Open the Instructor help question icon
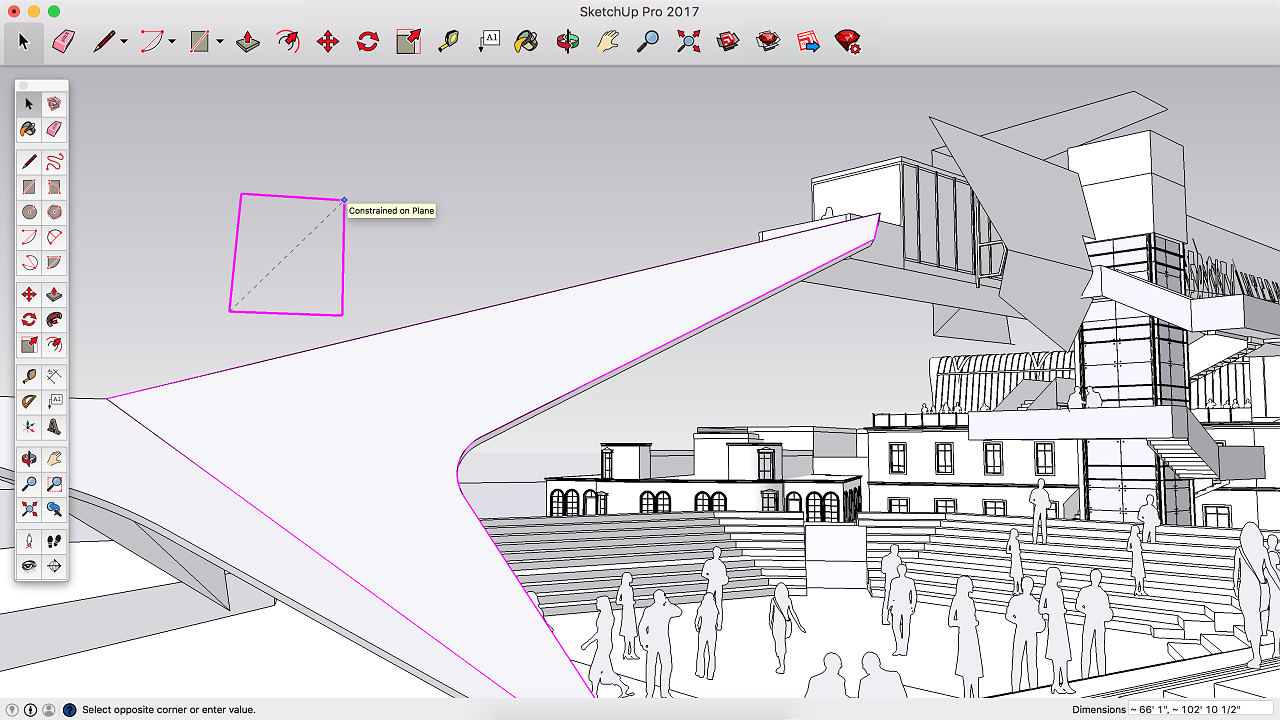 click(69, 710)
